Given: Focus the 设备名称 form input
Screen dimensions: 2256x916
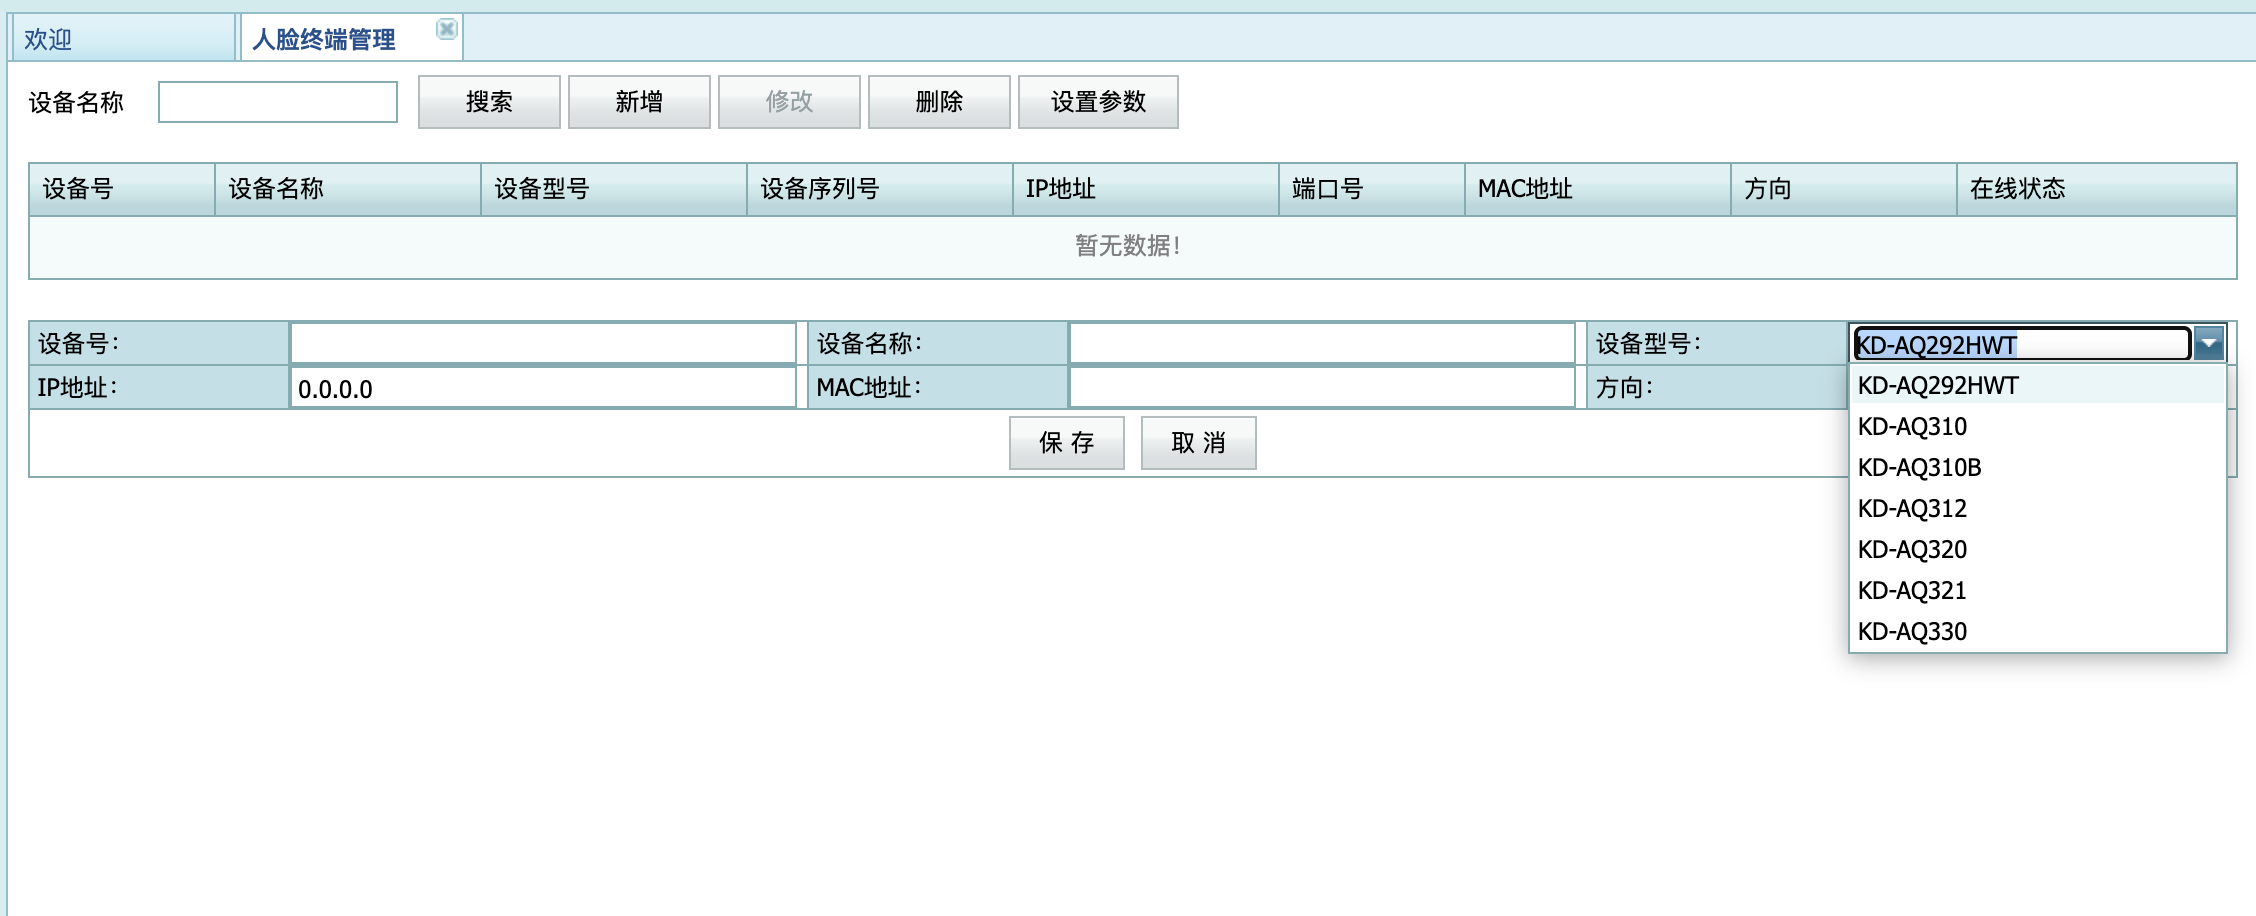Looking at the screenshot, I should coord(1322,343).
